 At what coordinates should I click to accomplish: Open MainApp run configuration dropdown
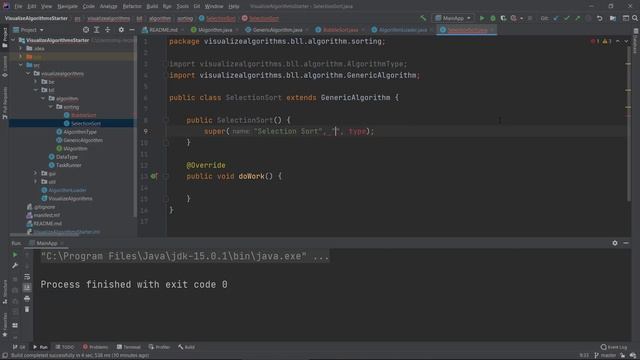pos(453,18)
